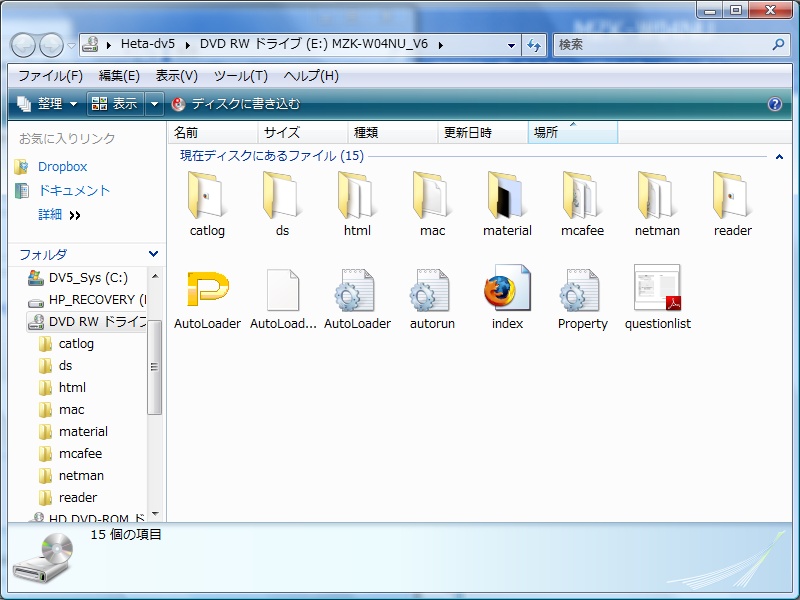Collapse the 現在ディスクにあるファイル group
800x600 pixels.
(x=779, y=157)
